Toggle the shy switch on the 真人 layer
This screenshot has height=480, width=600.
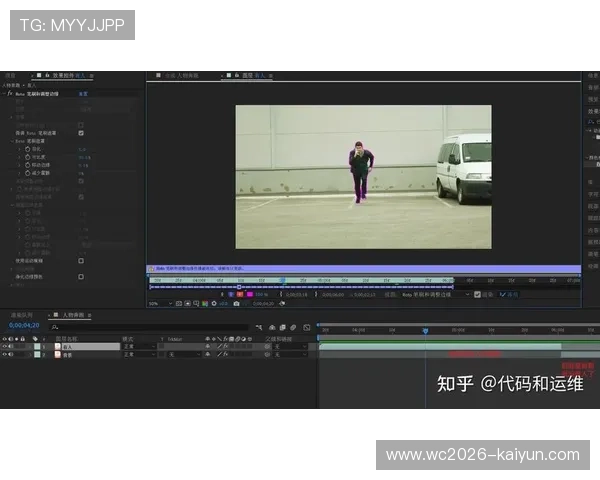click(207, 346)
